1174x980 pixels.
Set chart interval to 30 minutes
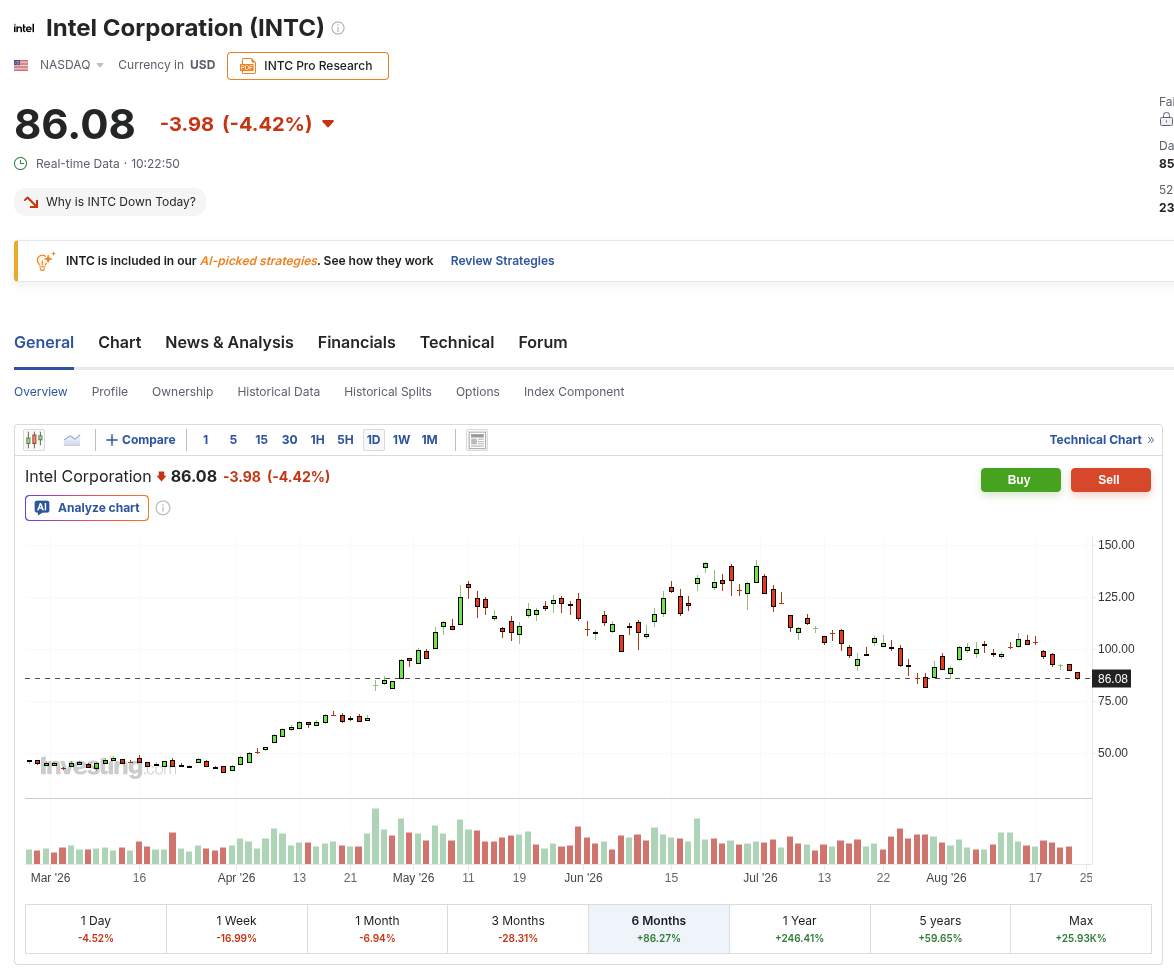290,440
